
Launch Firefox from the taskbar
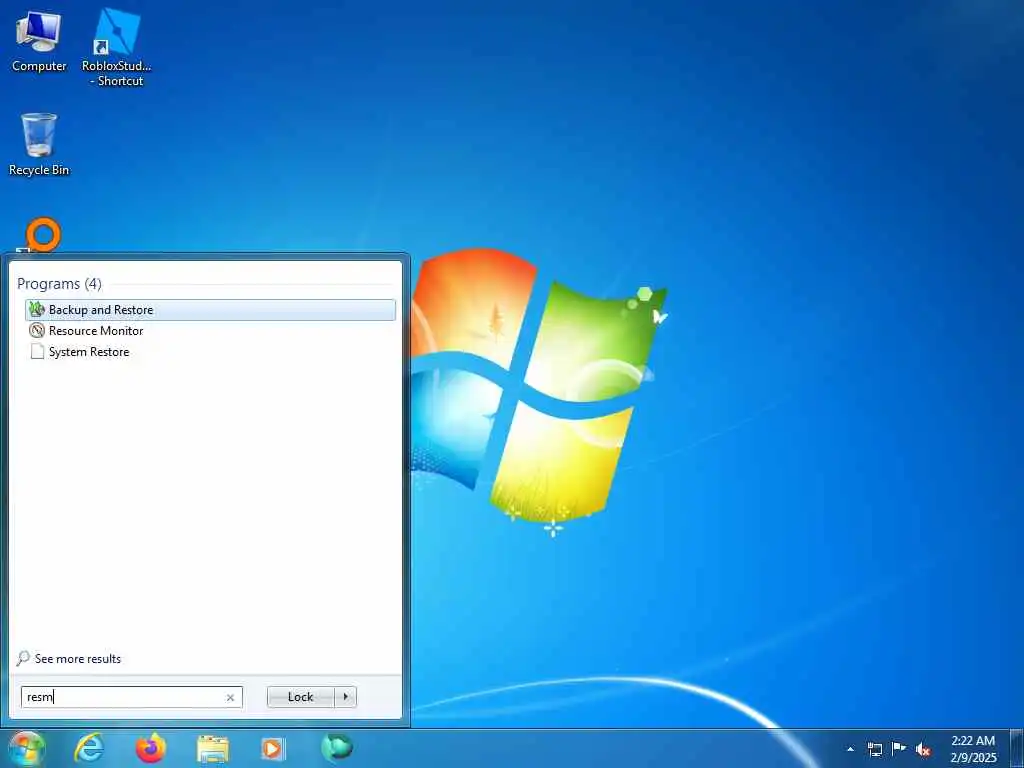coord(151,748)
